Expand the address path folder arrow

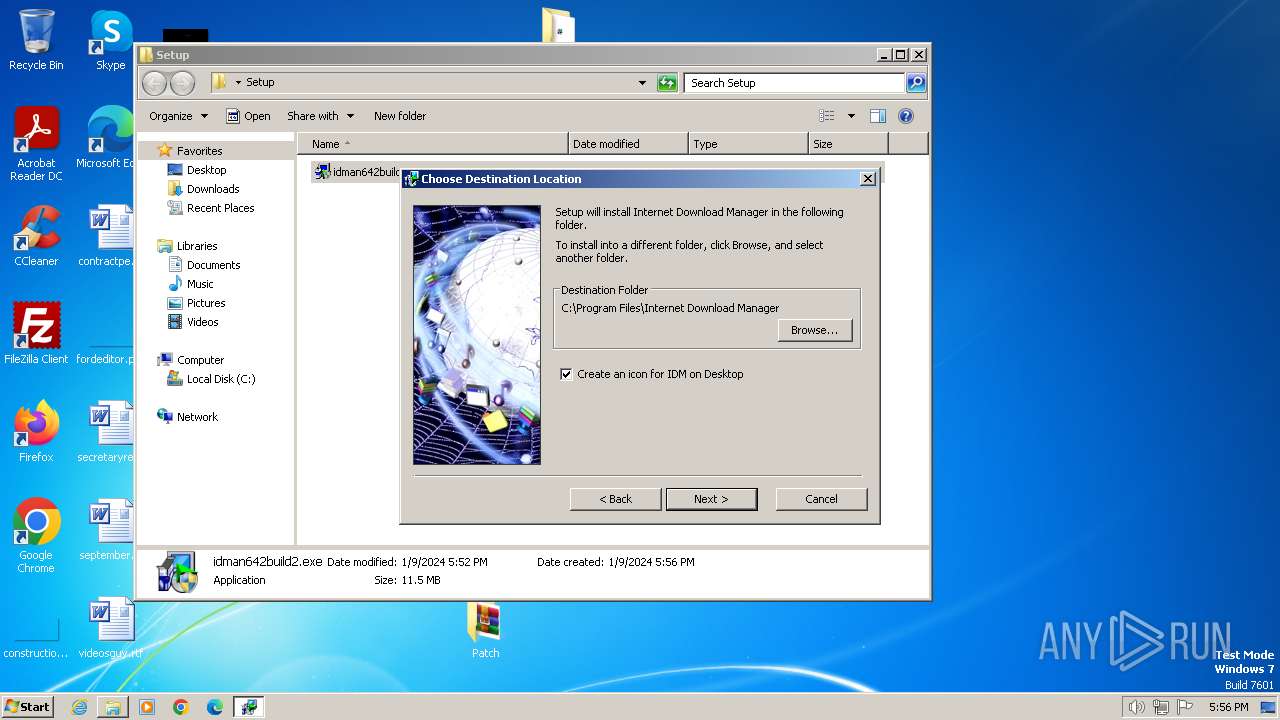(238, 83)
